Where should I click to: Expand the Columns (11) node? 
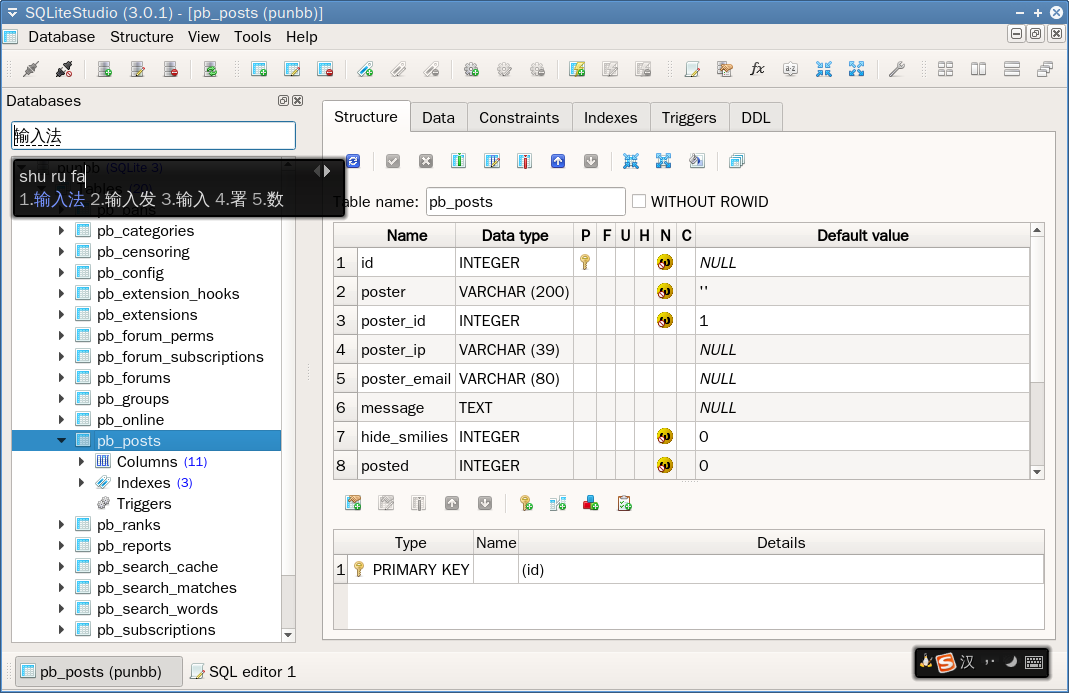82,462
